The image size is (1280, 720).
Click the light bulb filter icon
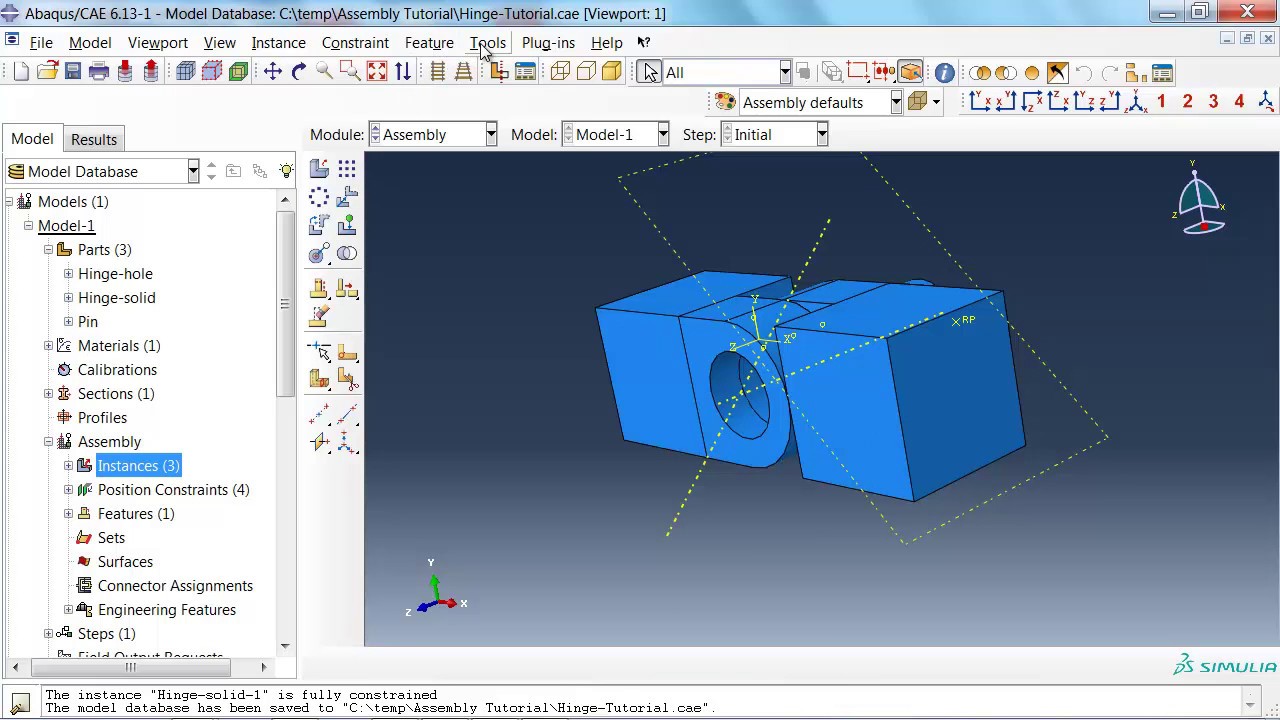[x=286, y=171]
